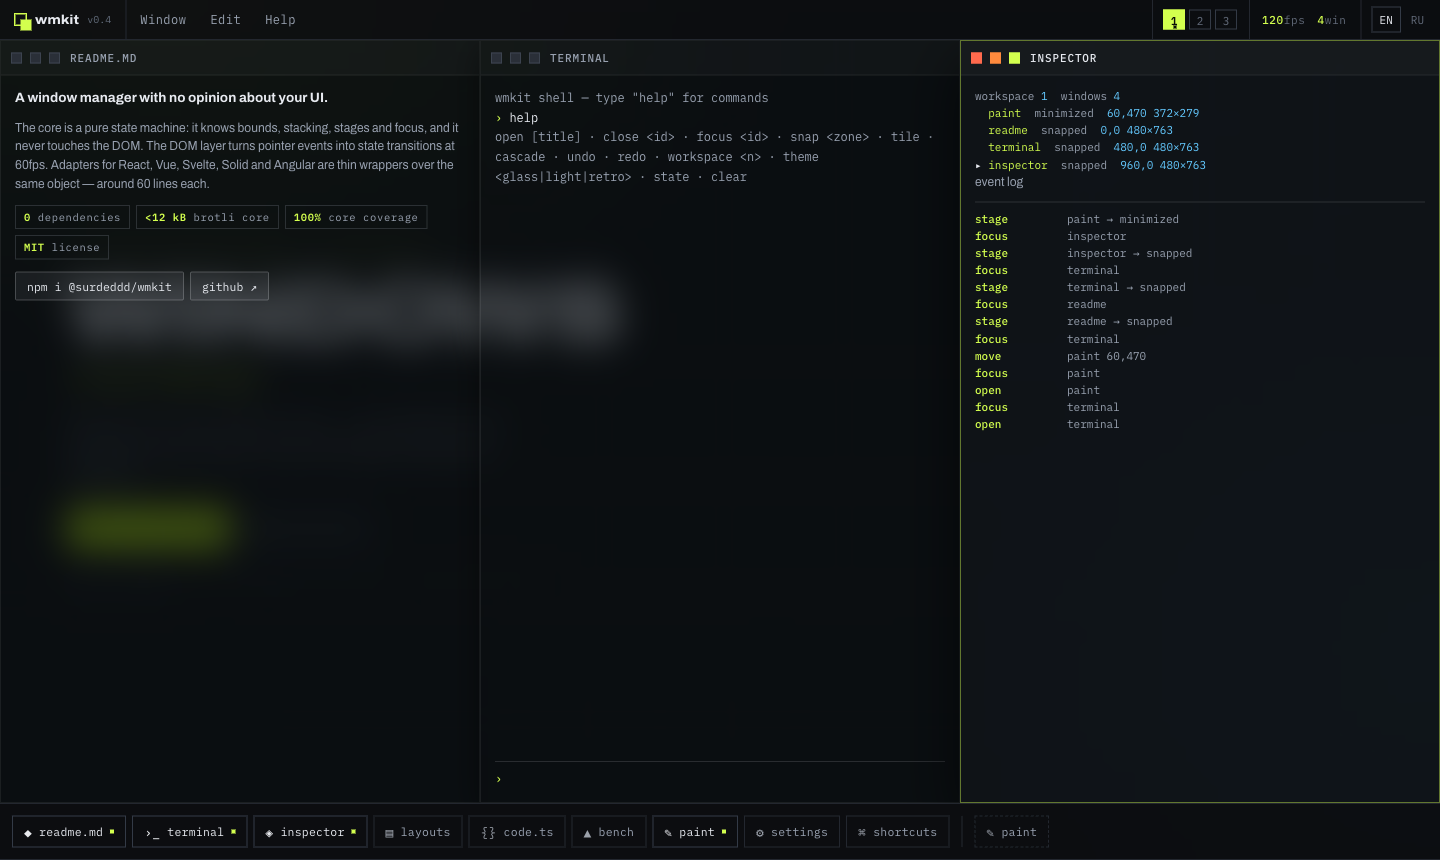Viewport: 1440px width, 860px height.
Task: Click the 4win window counter
Action: [x=1331, y=20]
